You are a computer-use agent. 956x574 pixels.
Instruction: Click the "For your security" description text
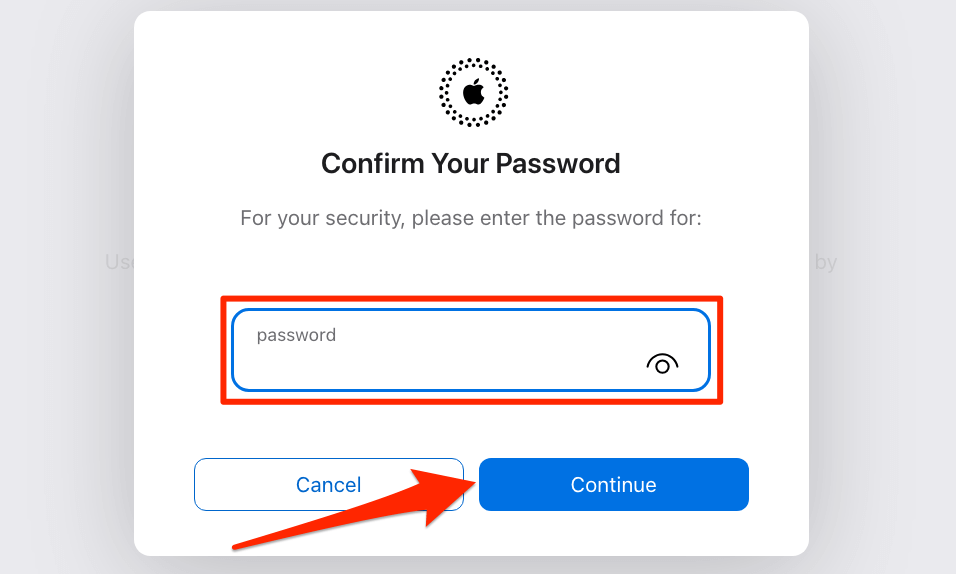471,218
